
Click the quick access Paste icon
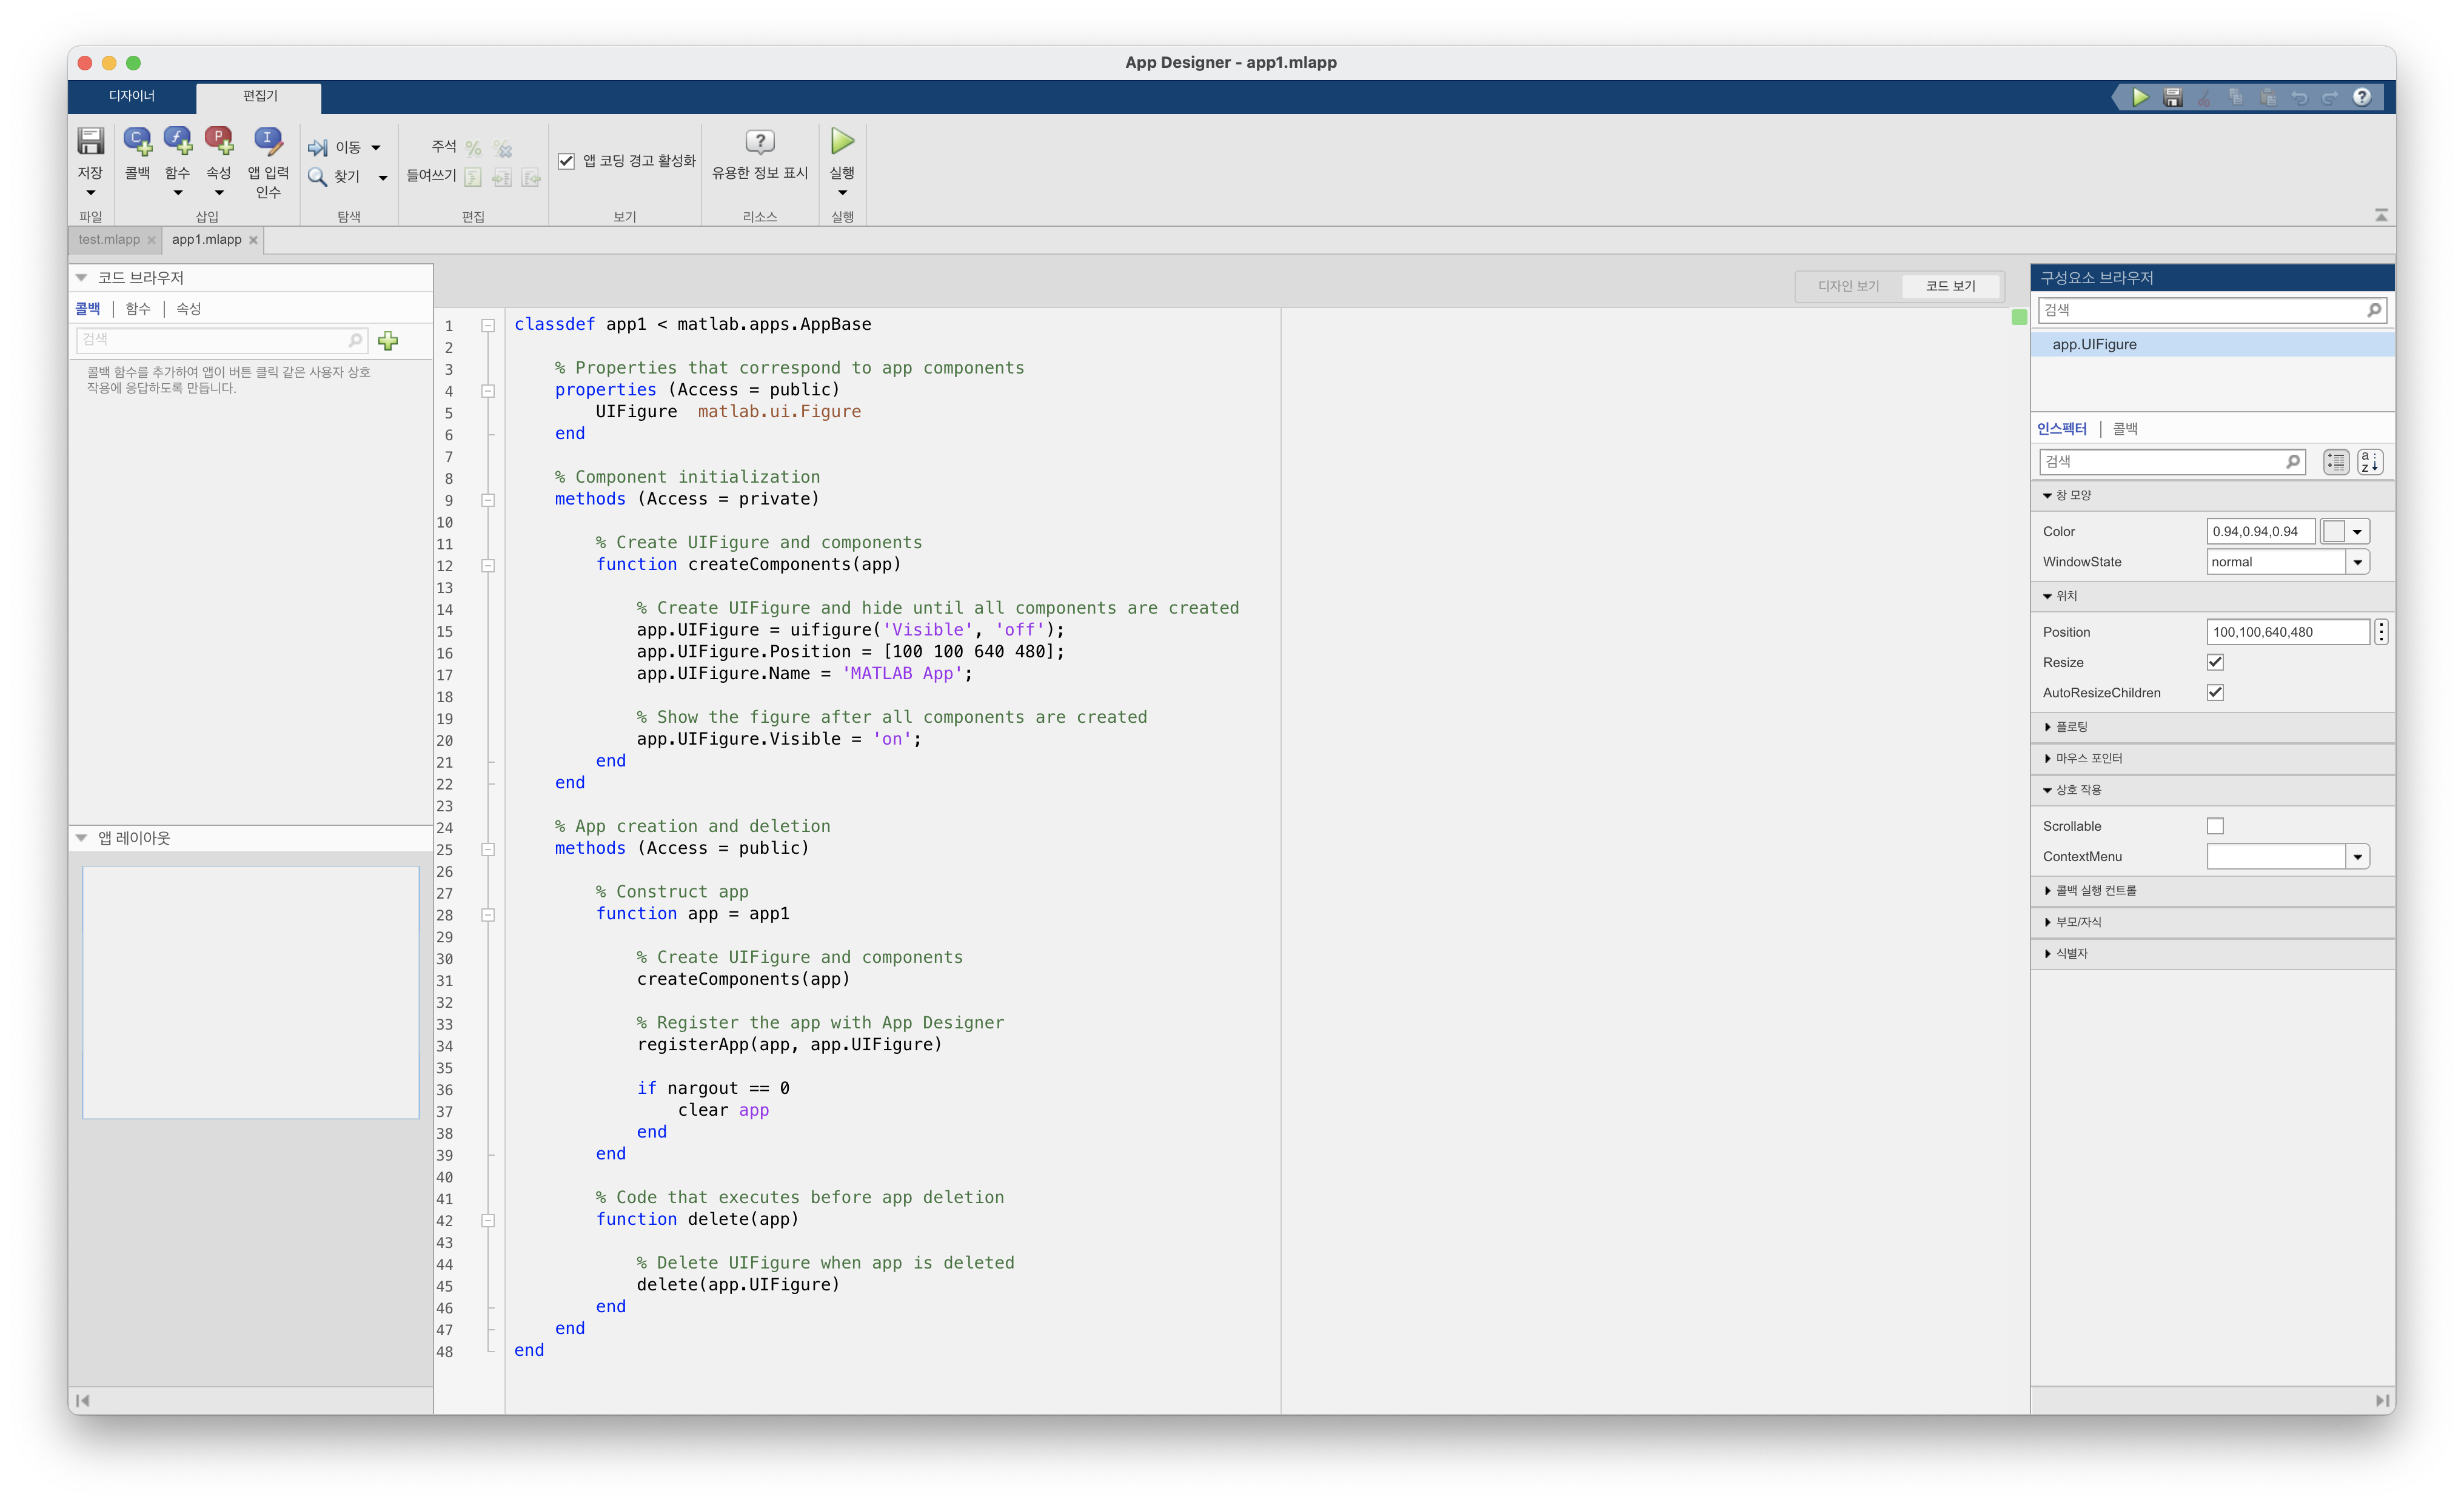point(2268,97)
